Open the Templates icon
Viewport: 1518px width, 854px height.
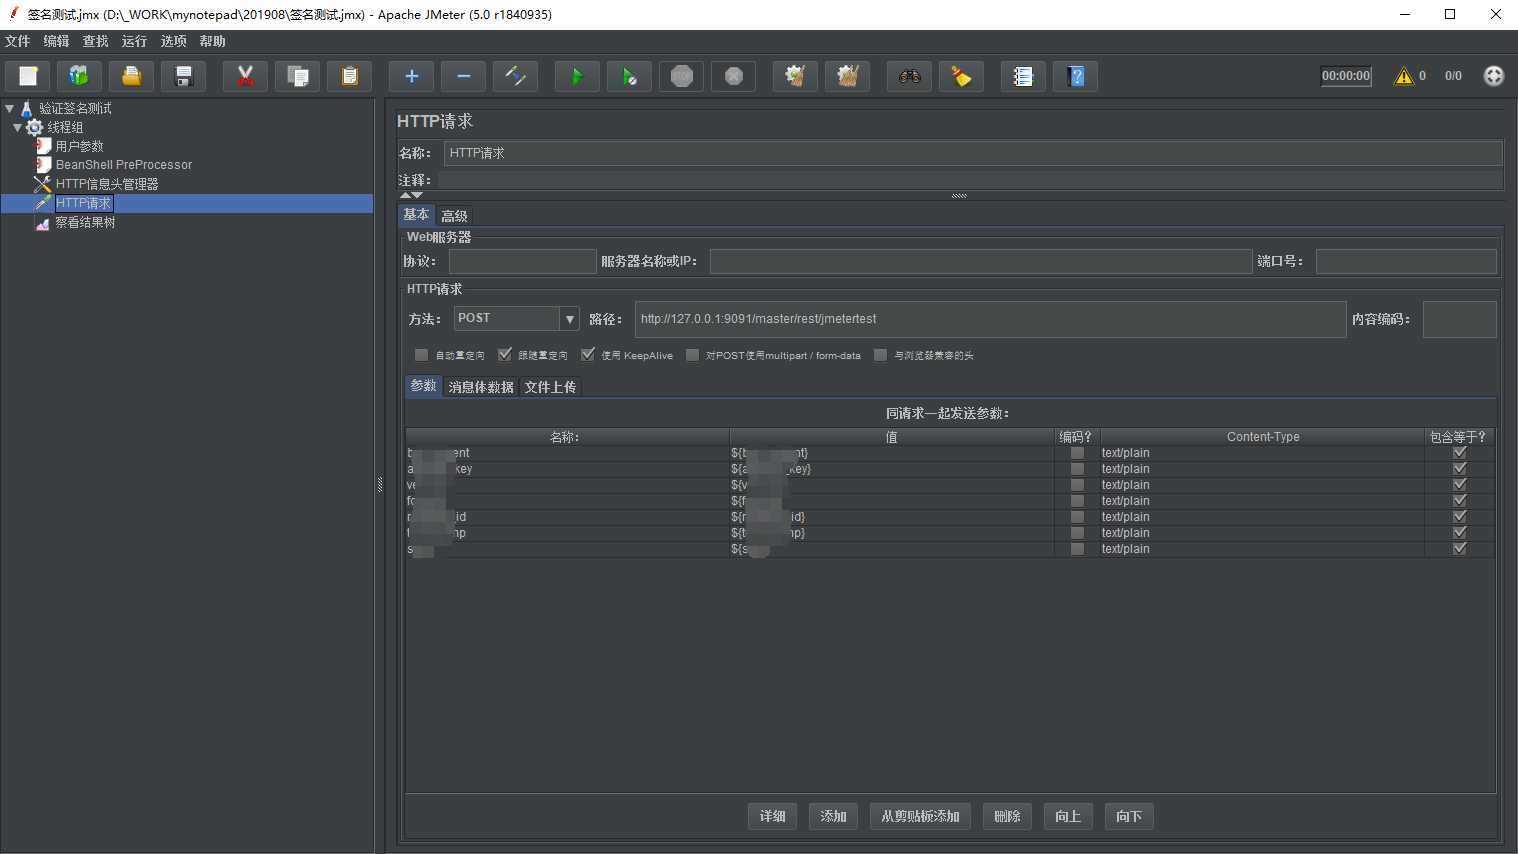(79, 76)
